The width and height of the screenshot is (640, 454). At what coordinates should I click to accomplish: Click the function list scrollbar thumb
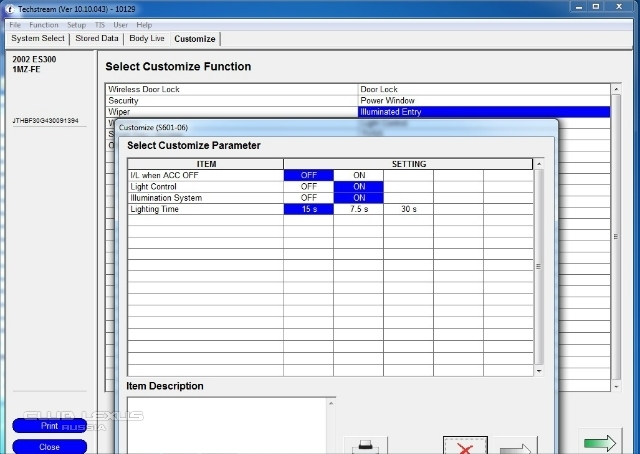pyautogui.click(x=616, y=237)
